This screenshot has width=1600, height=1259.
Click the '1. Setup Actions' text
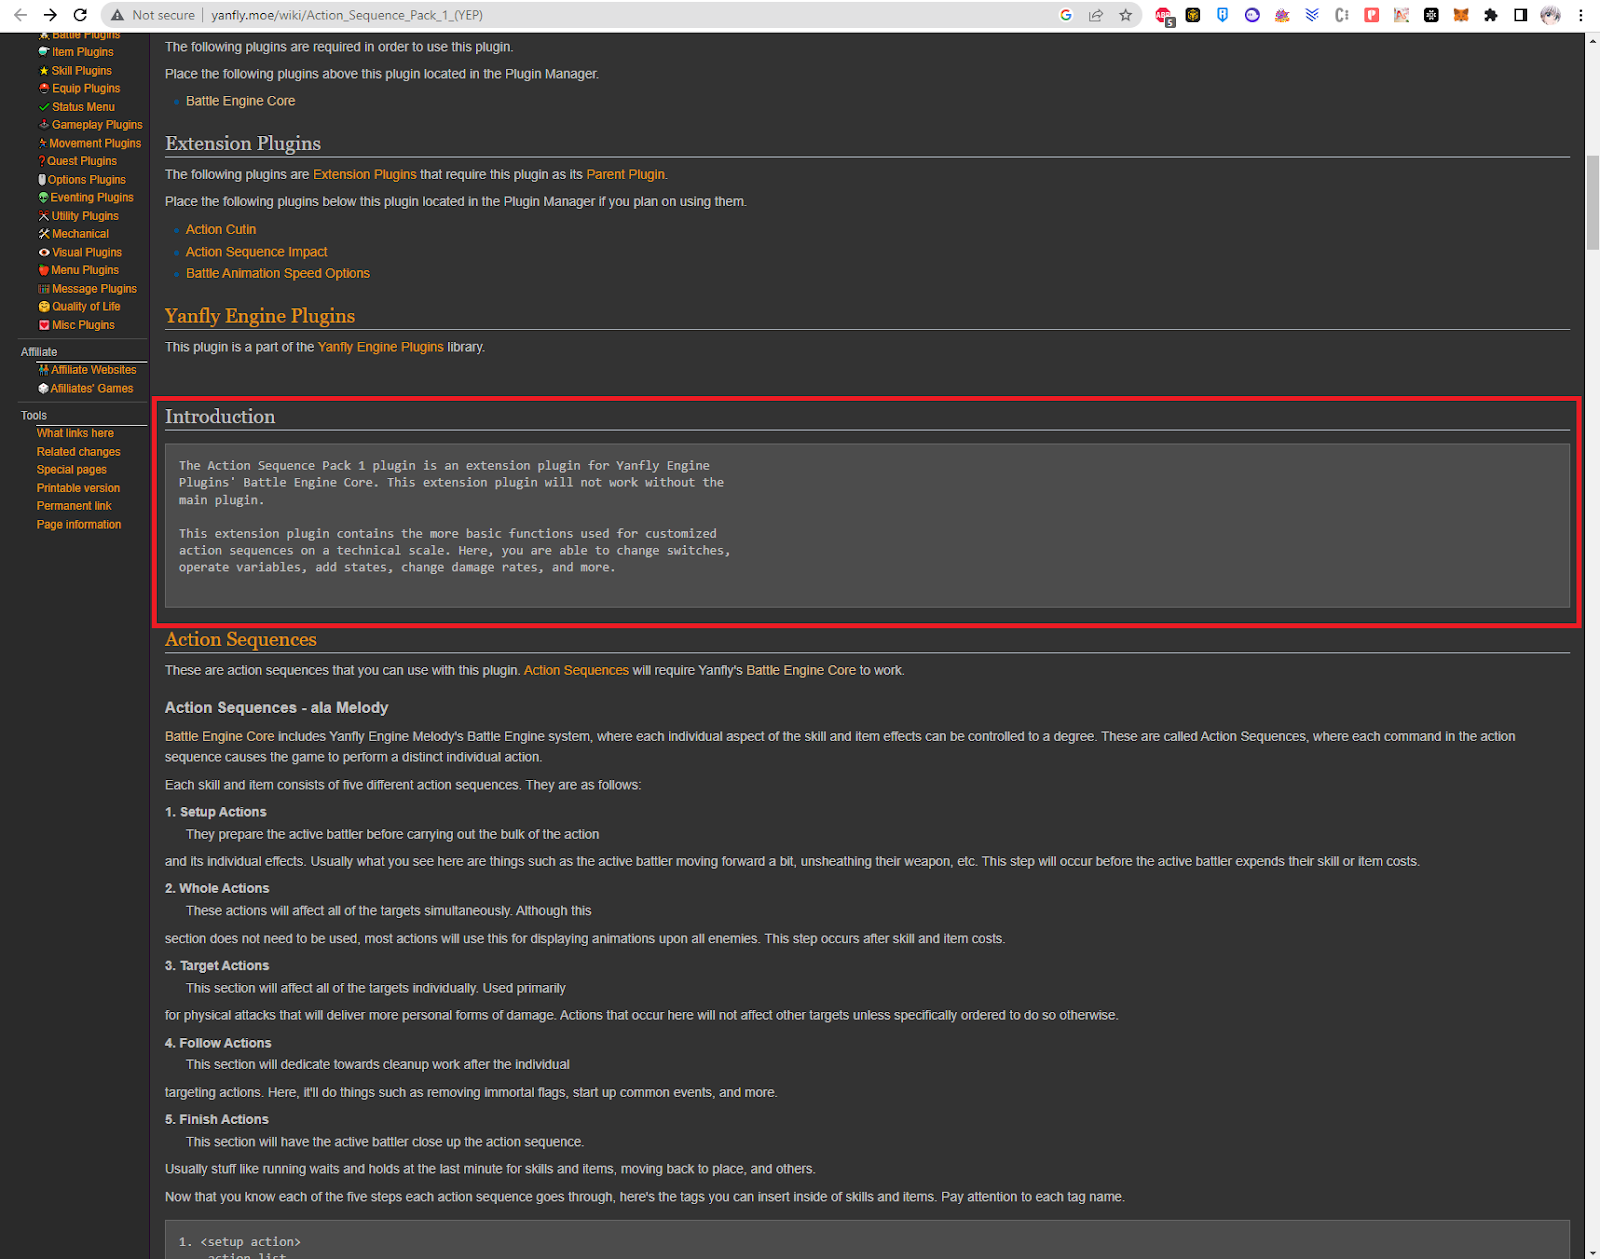point(216,813)
